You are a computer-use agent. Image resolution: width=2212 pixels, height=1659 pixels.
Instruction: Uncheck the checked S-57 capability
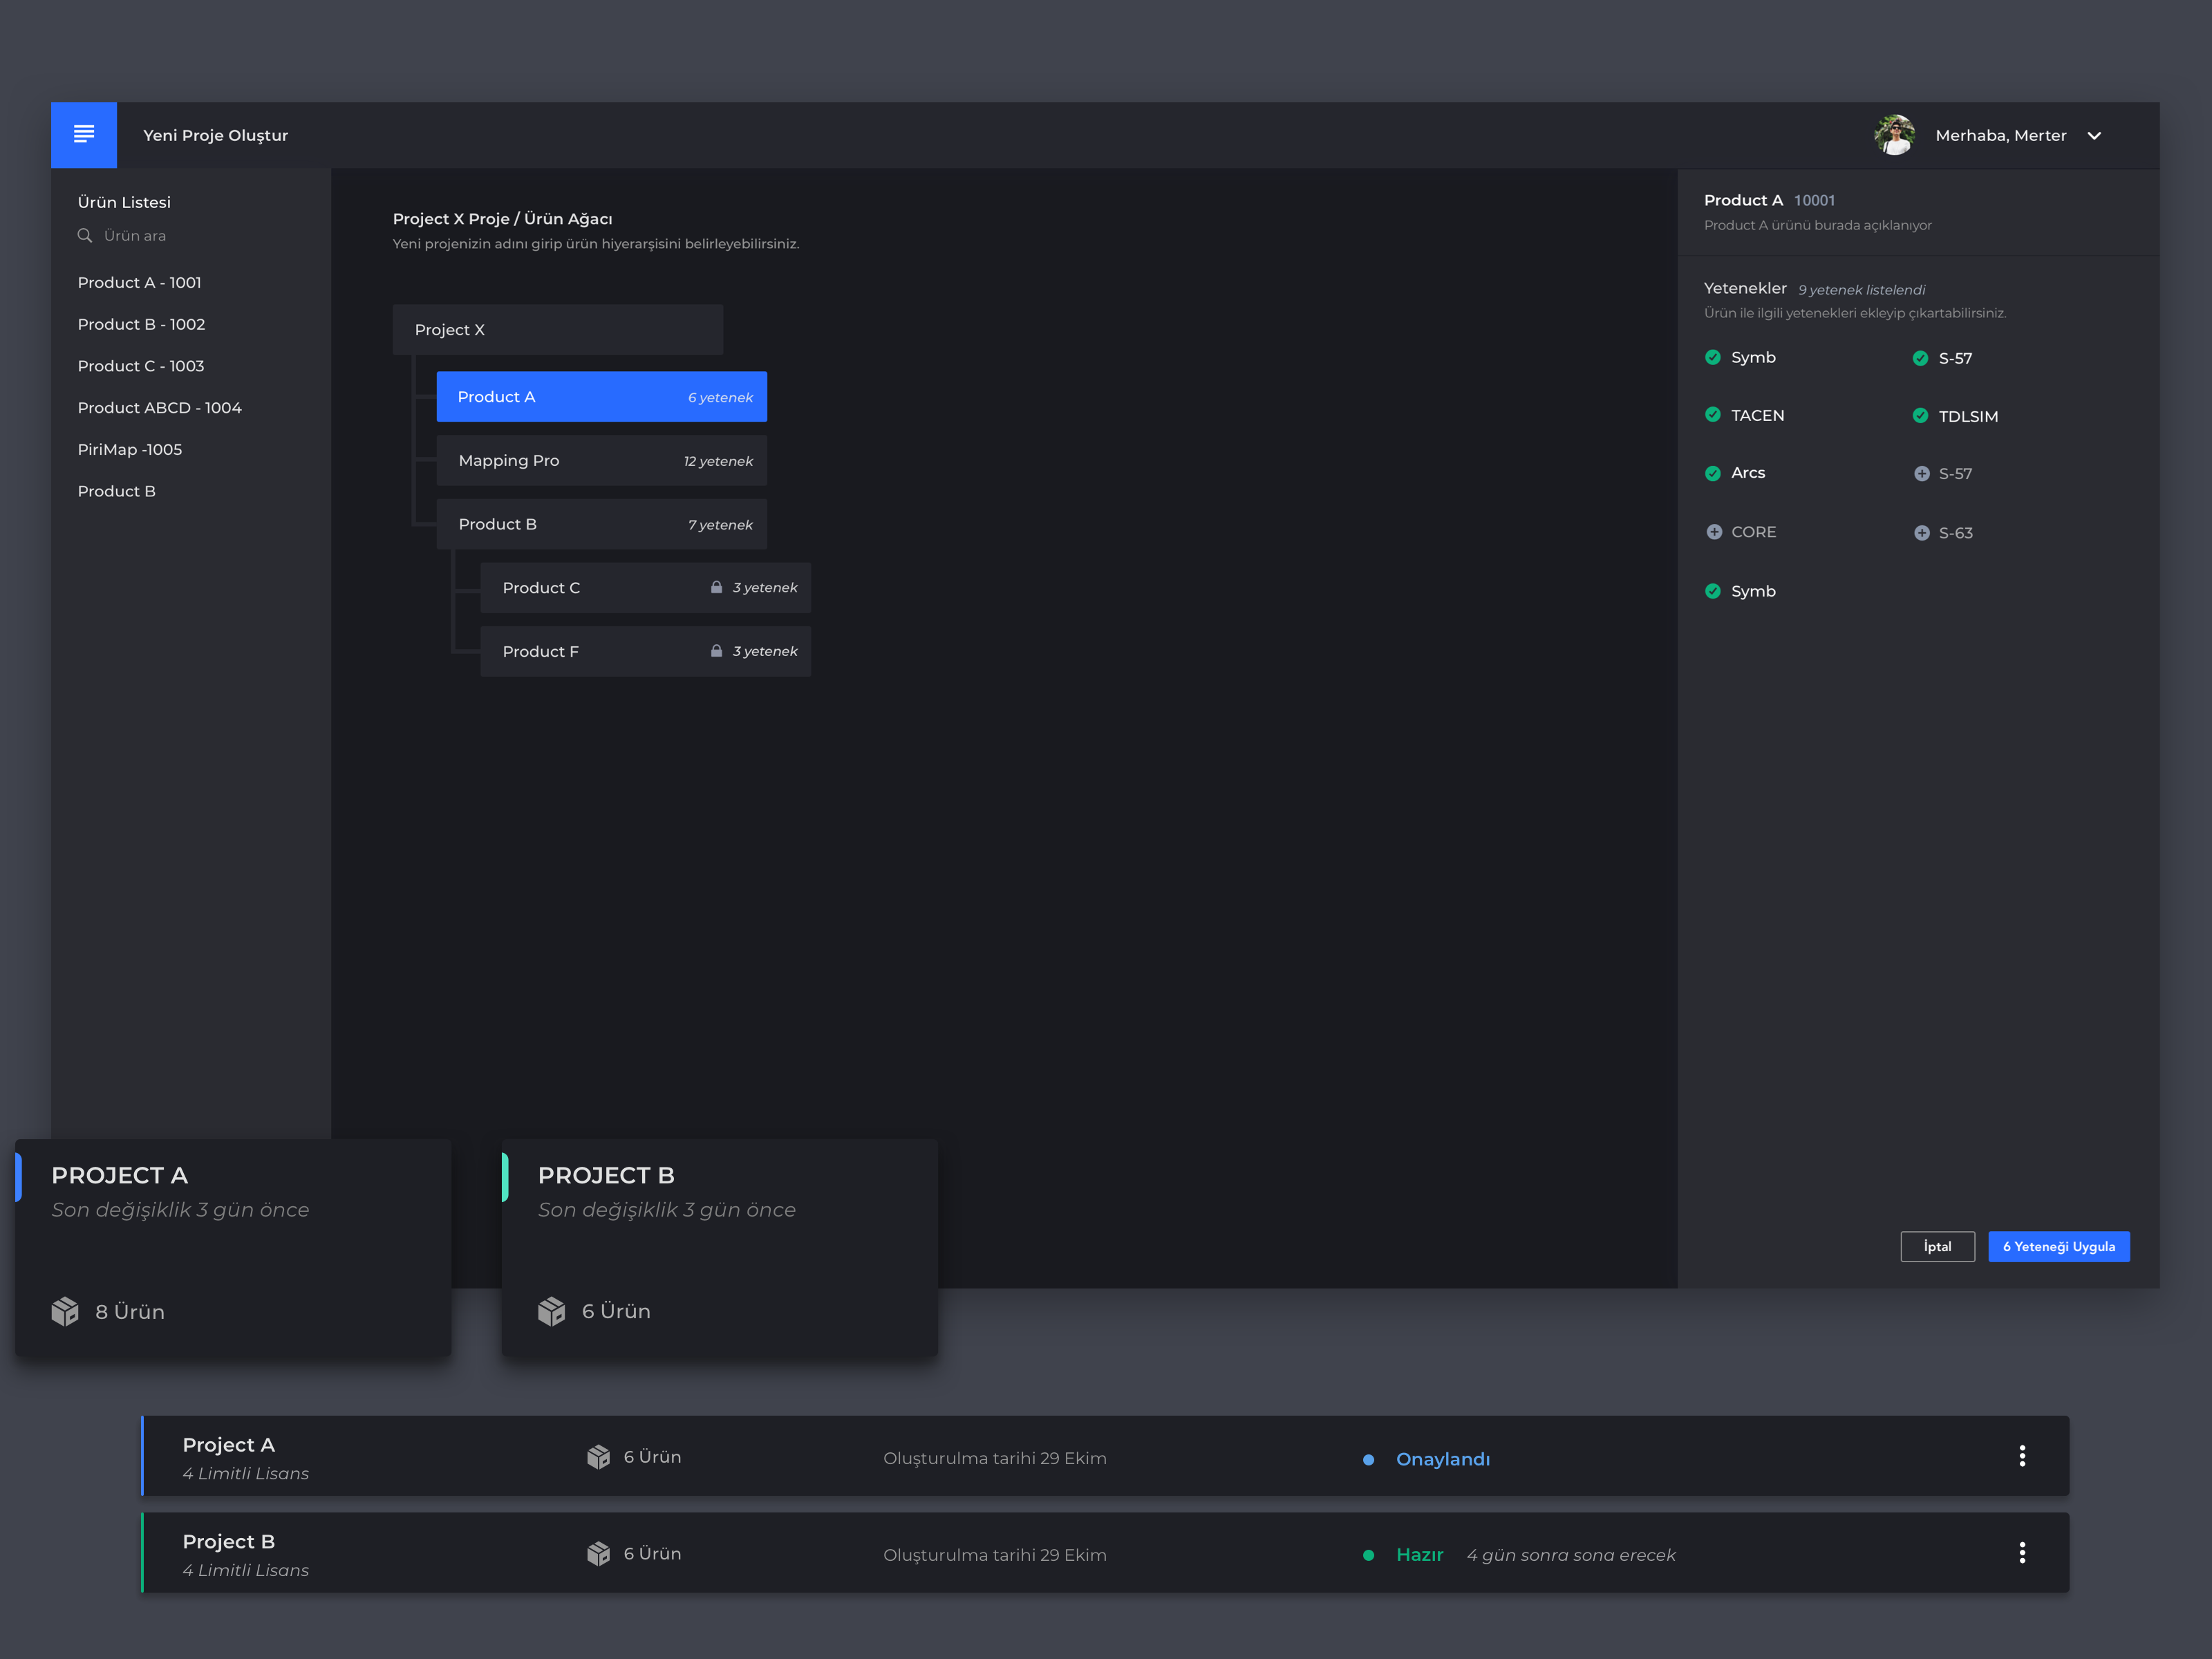pyautogui.click(x=1920, y=358)
